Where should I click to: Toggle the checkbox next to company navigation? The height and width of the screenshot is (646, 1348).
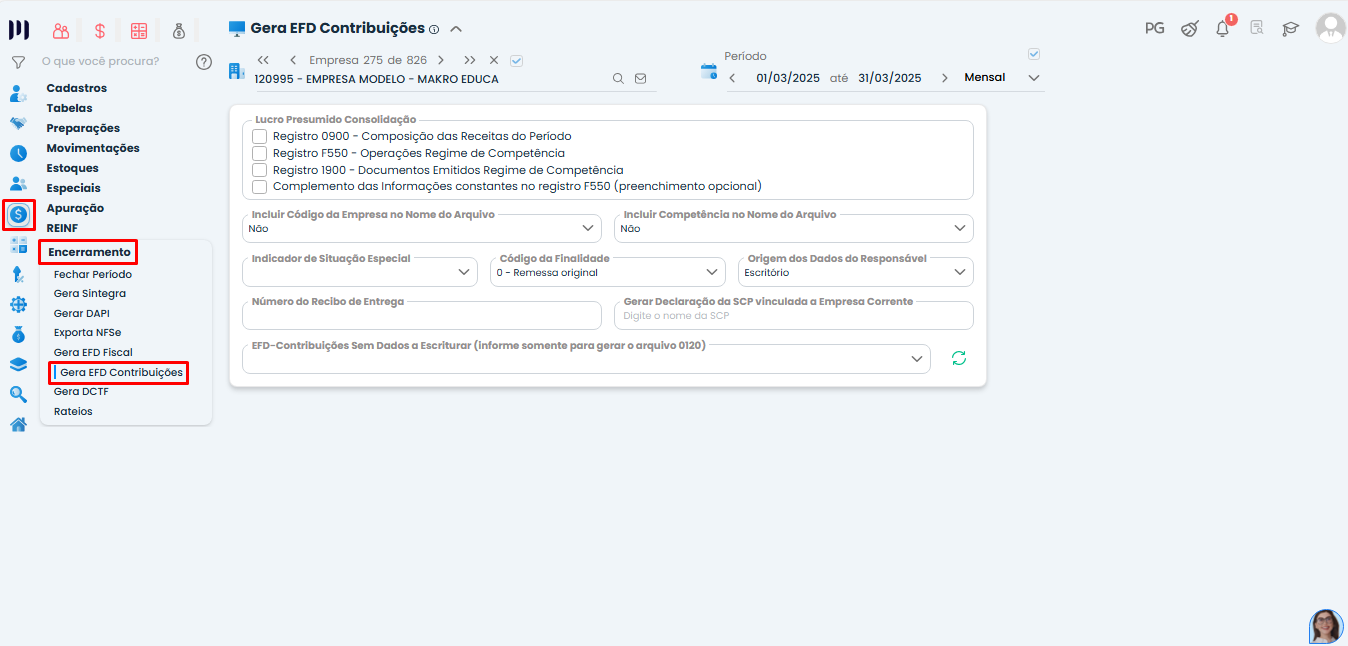516,60
